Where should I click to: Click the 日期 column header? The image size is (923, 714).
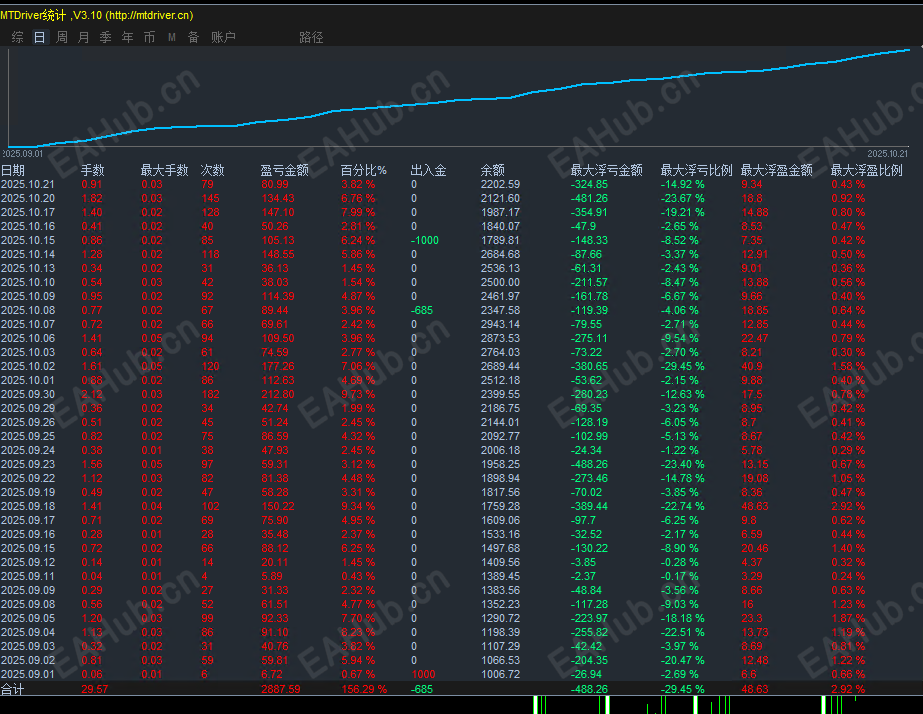13,170
